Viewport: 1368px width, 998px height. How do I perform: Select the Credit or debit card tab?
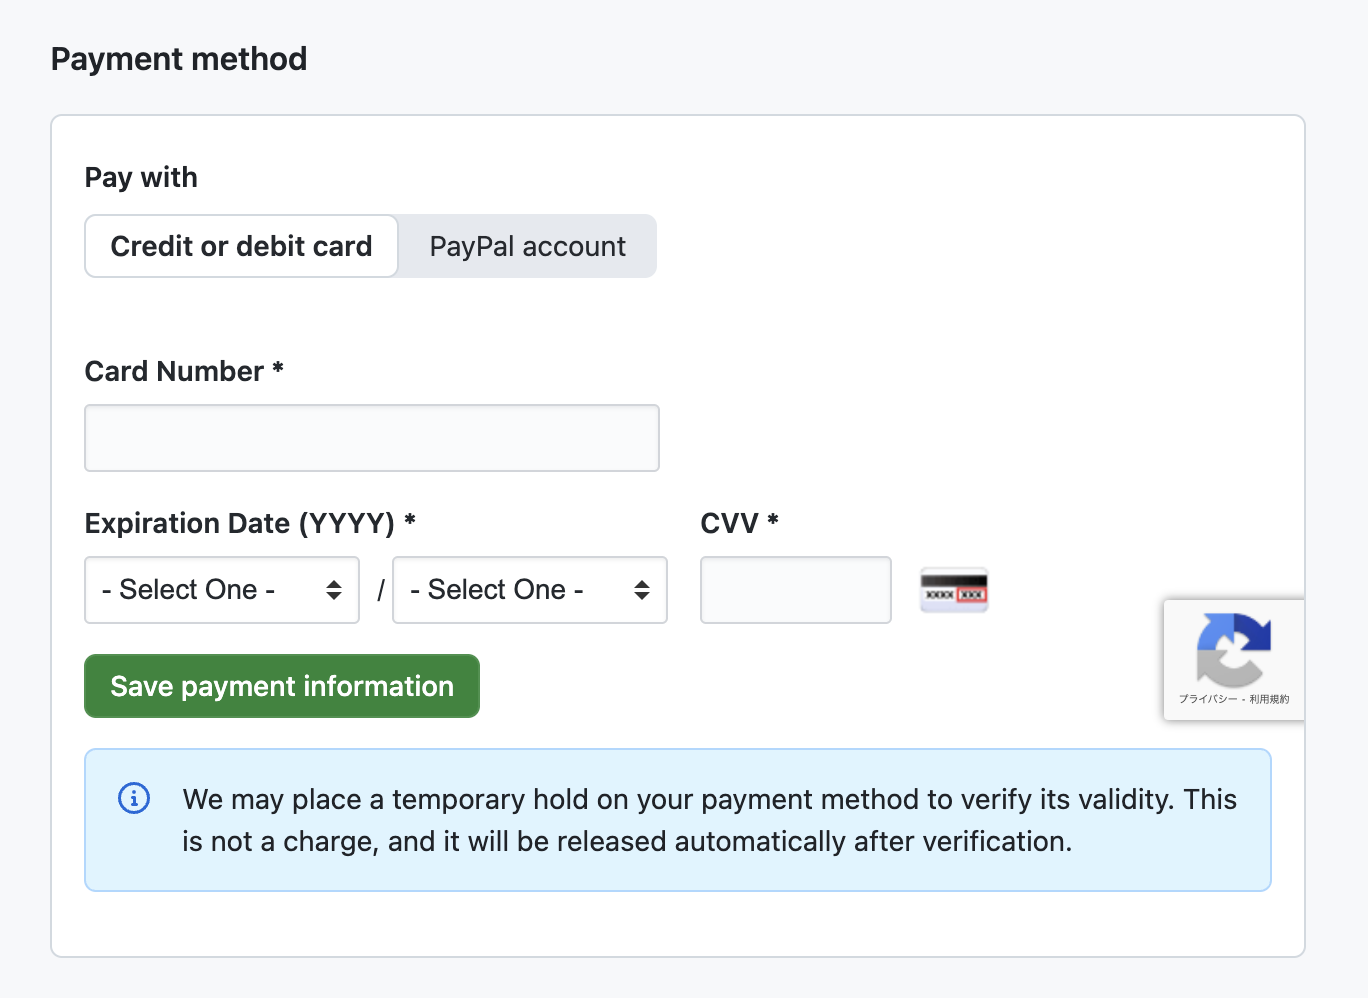point(241,246)
